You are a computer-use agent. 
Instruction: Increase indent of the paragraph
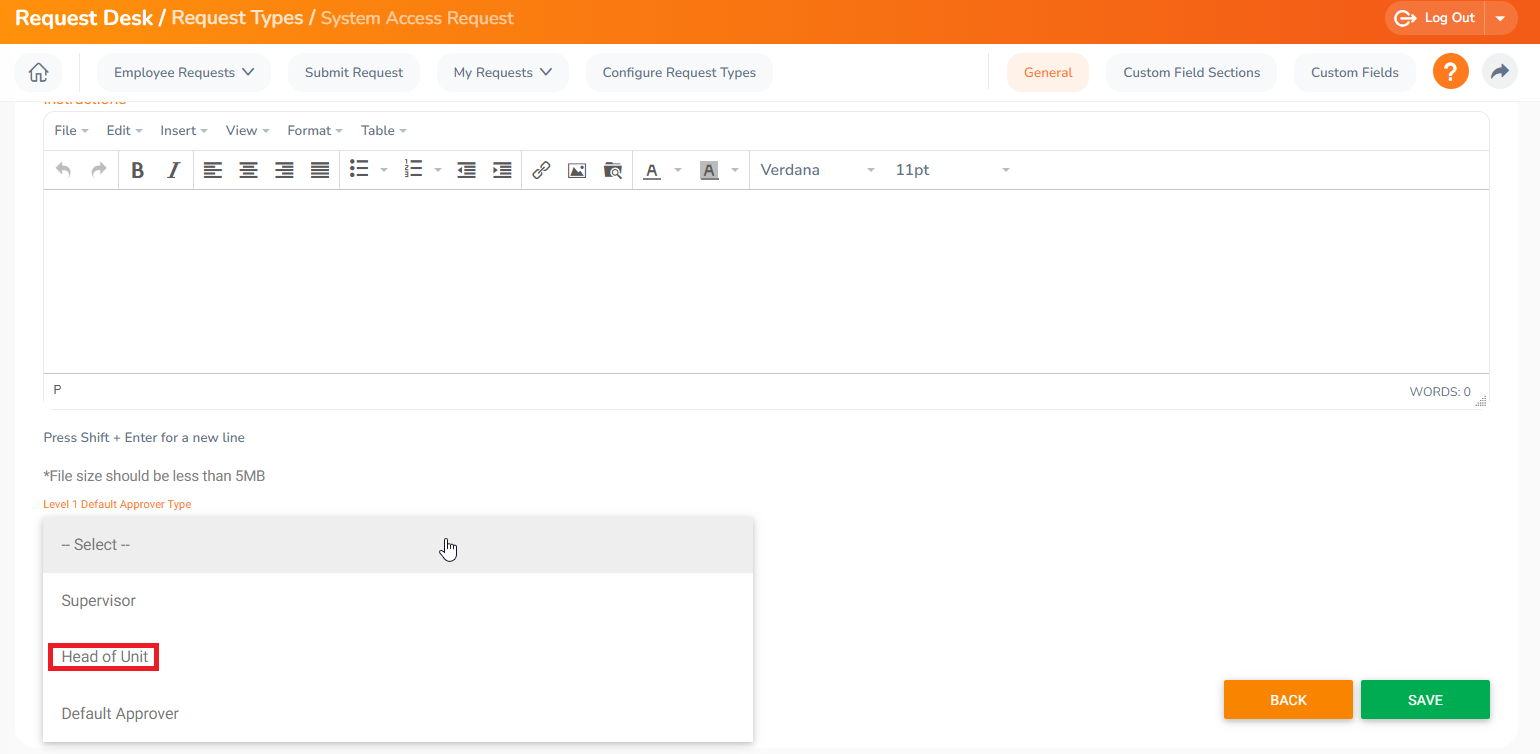click(502, 170)
